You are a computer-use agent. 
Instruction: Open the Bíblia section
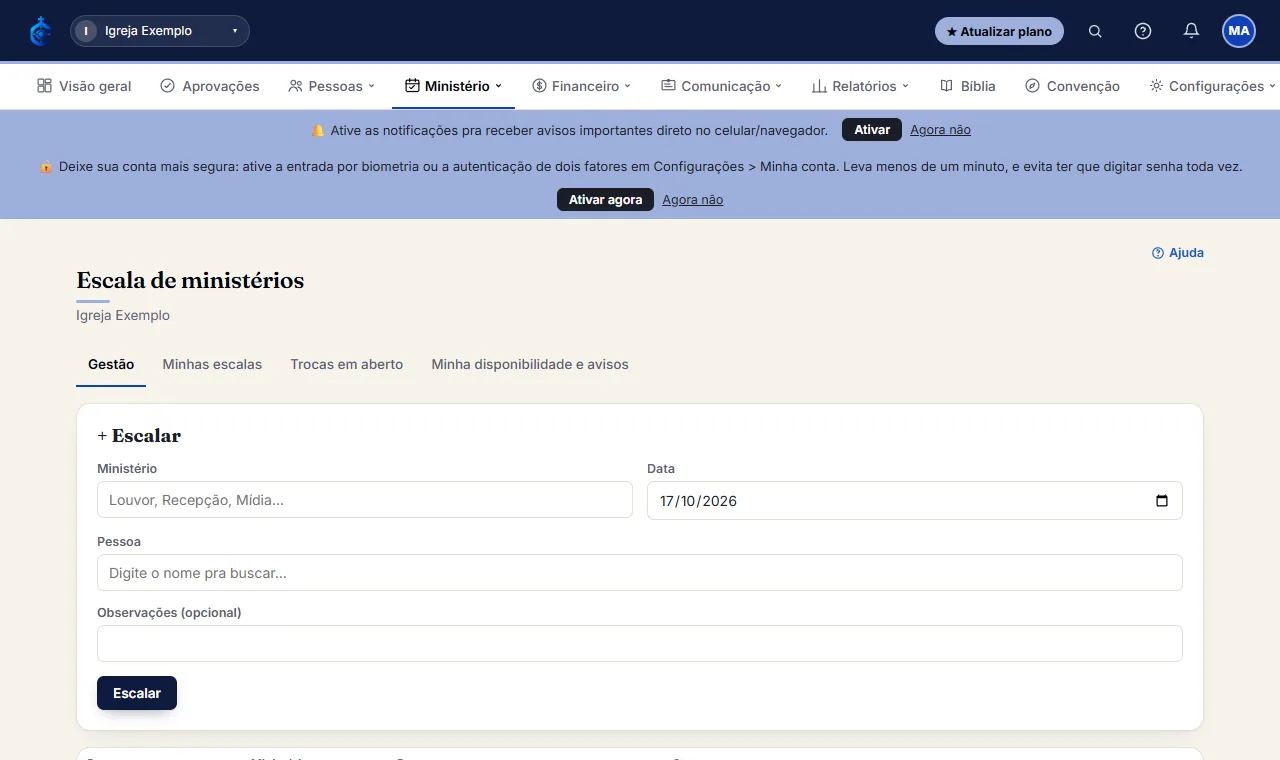968,86
